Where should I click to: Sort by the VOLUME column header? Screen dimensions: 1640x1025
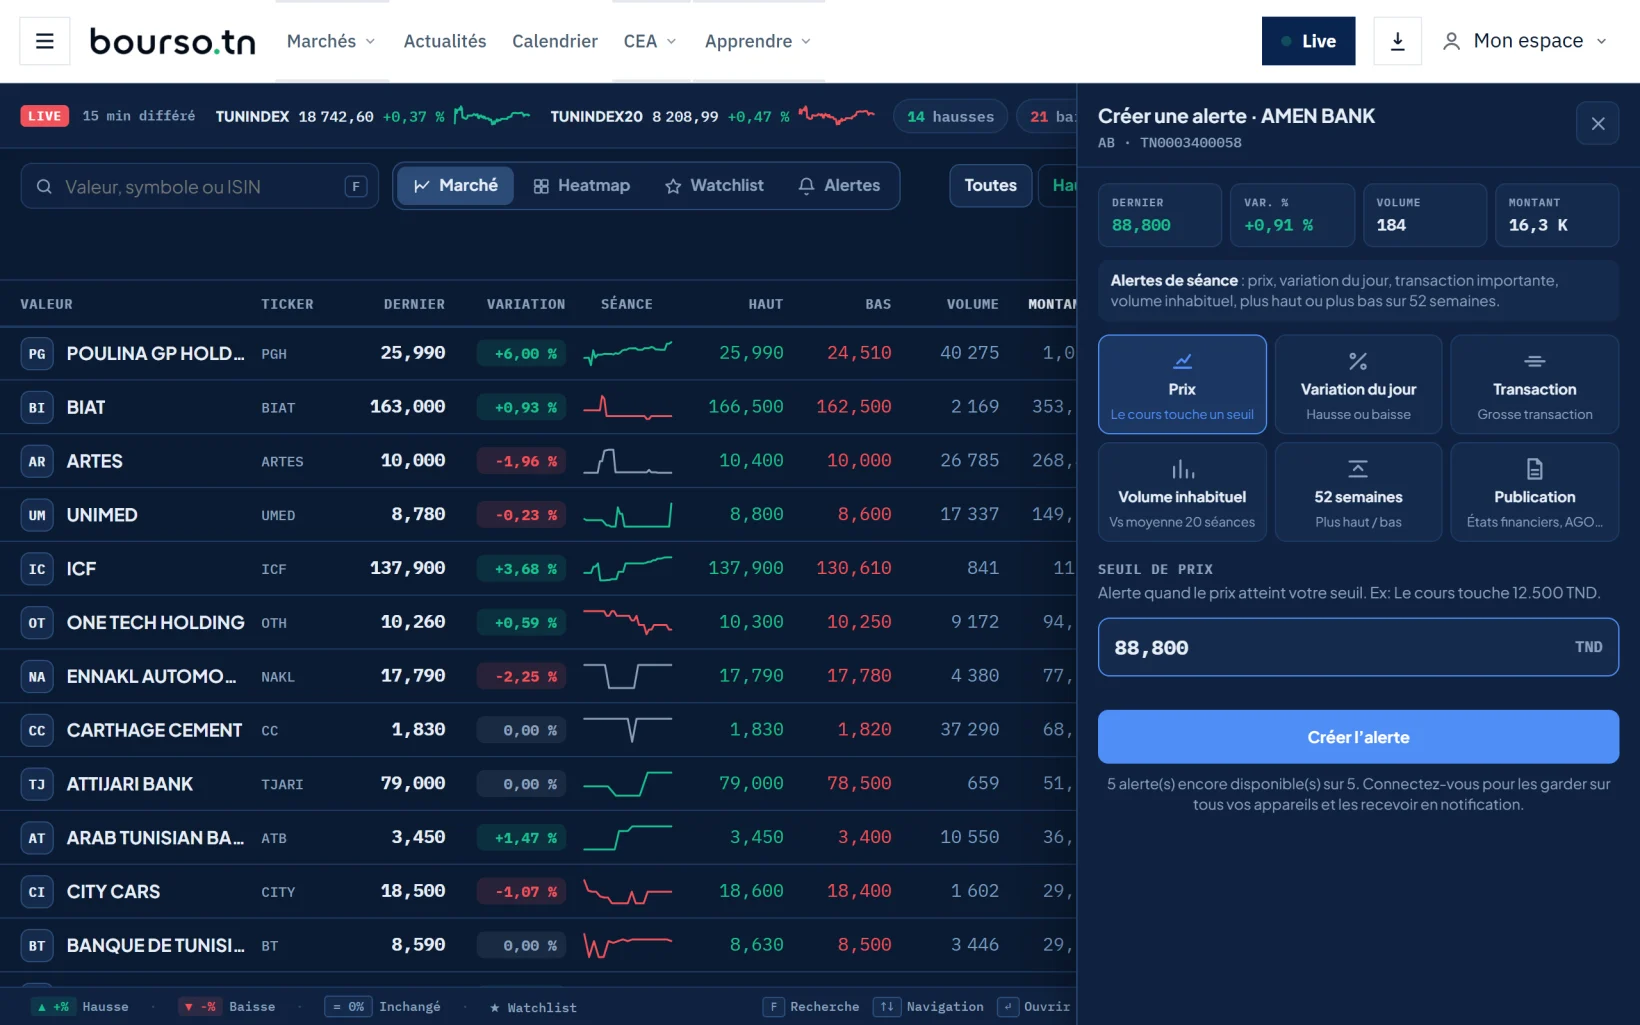click(972, 304)
